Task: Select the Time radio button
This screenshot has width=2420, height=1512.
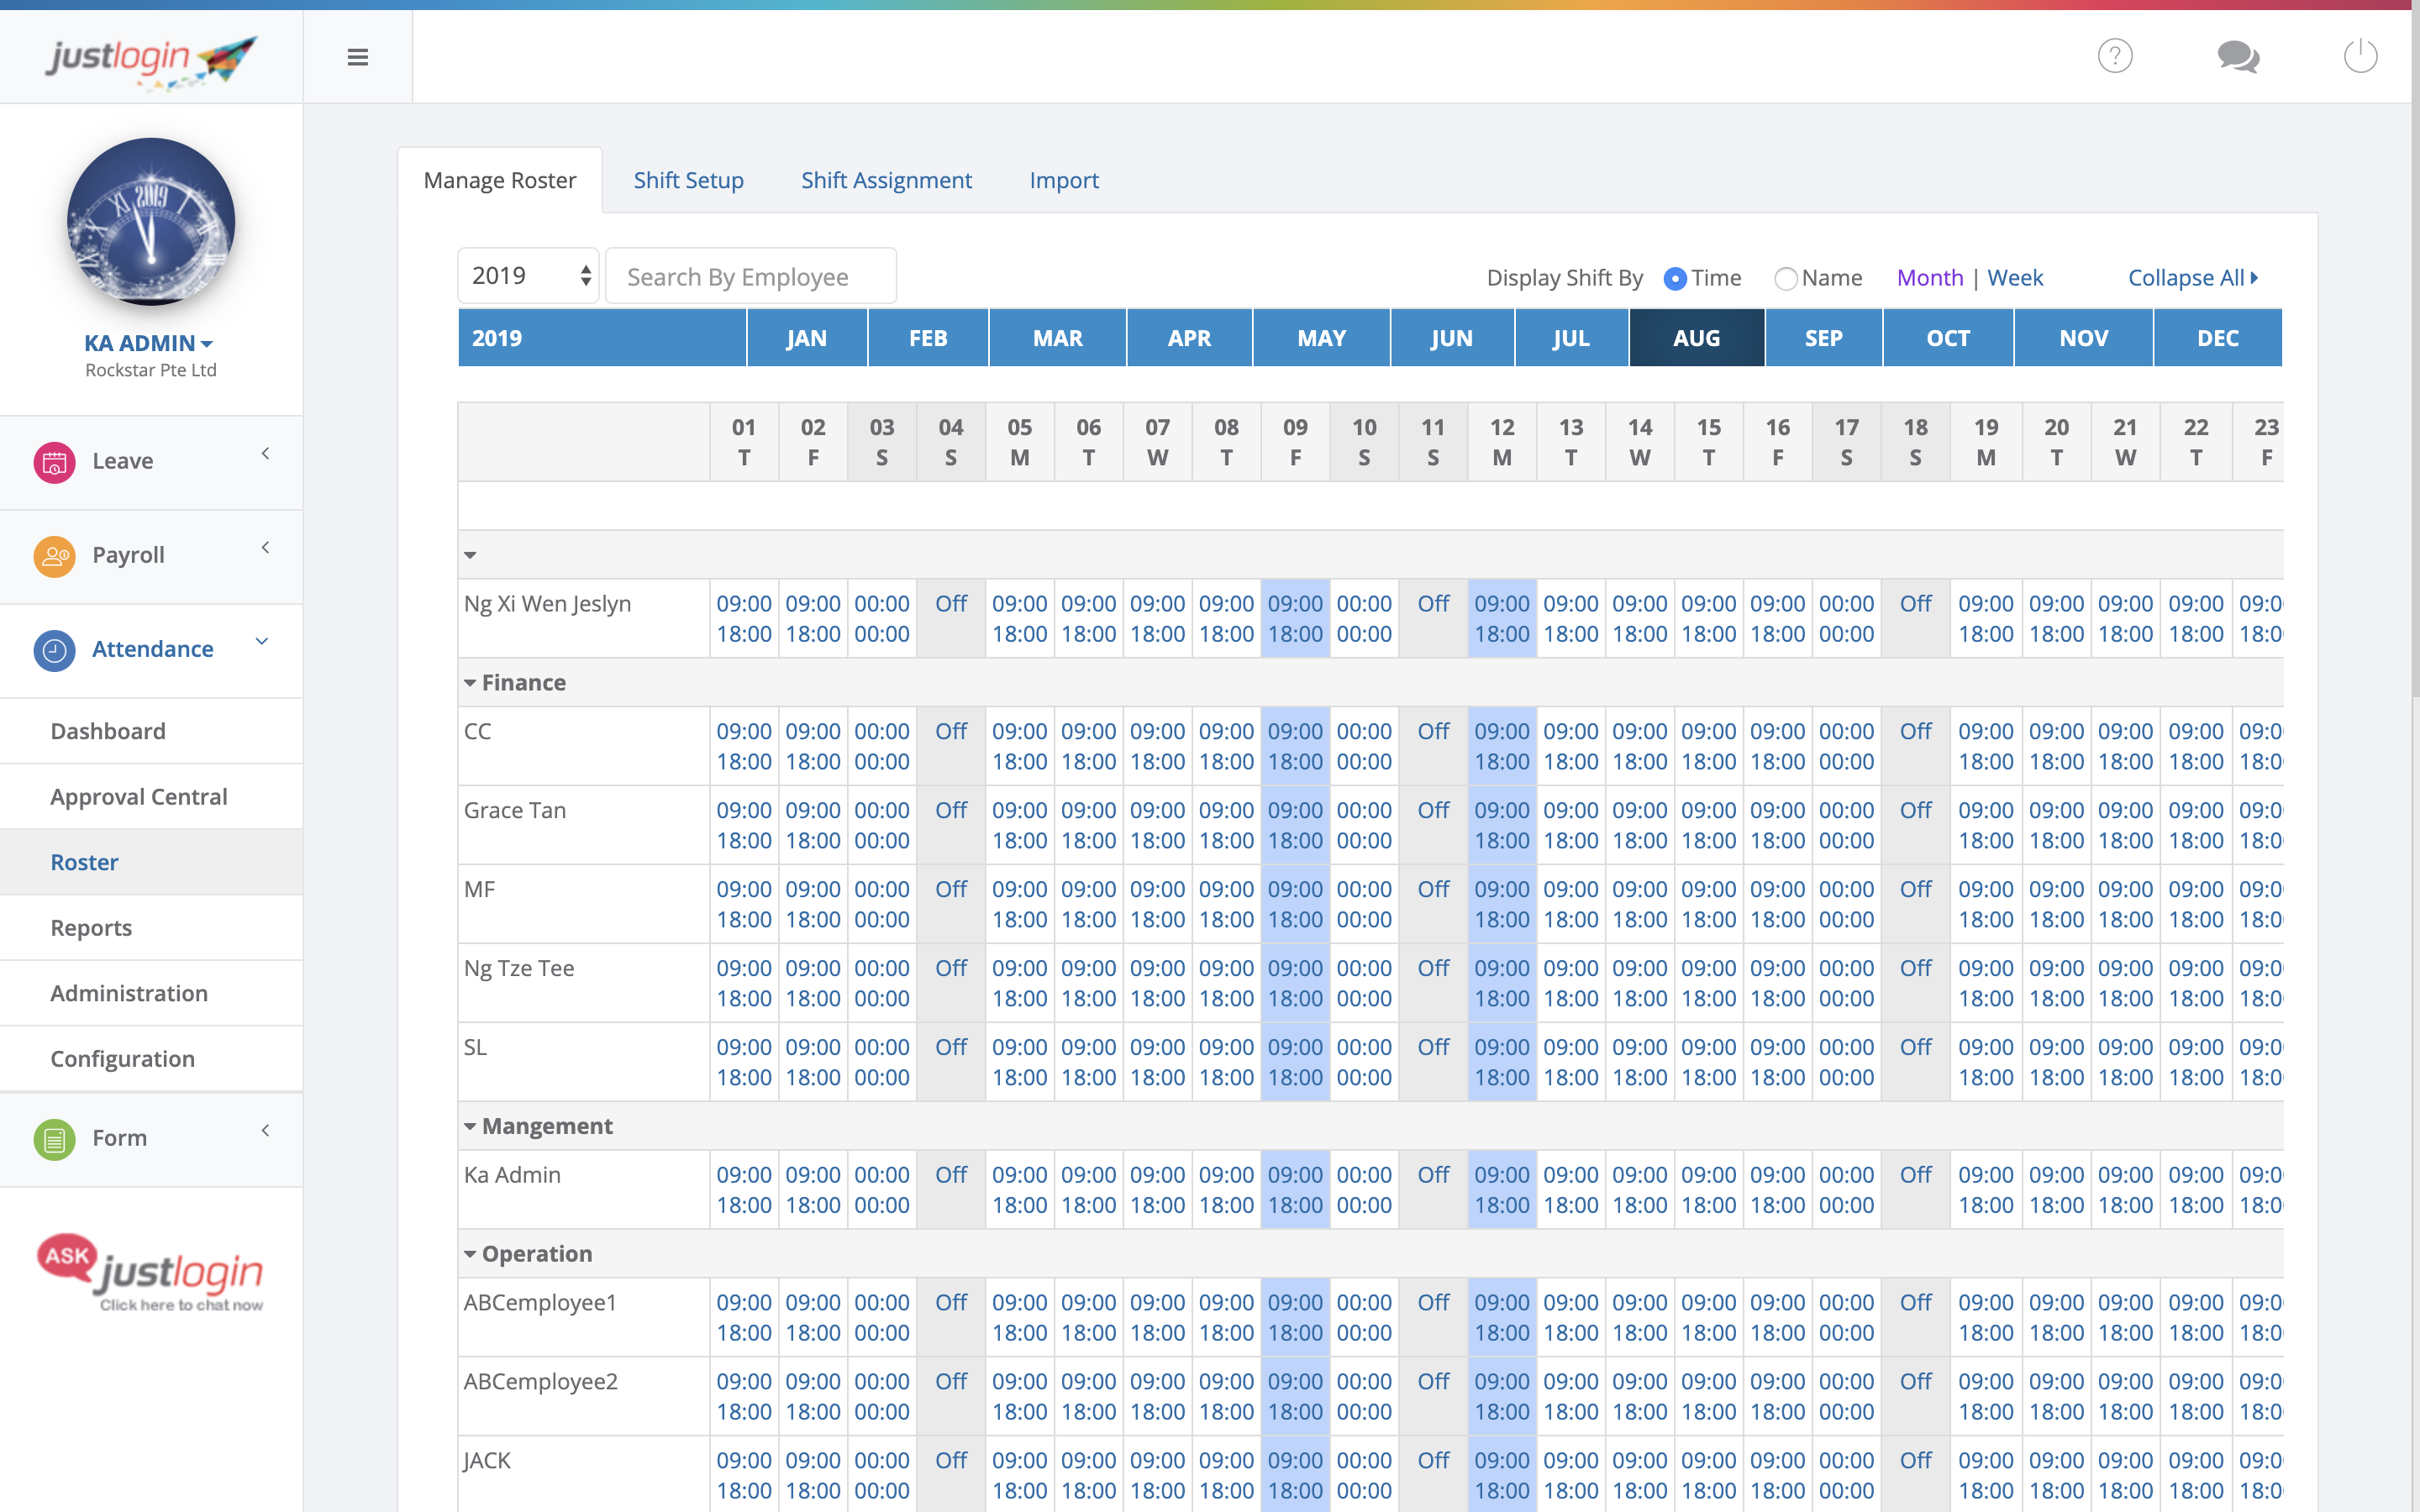Action: click(x=1675, y=279)
